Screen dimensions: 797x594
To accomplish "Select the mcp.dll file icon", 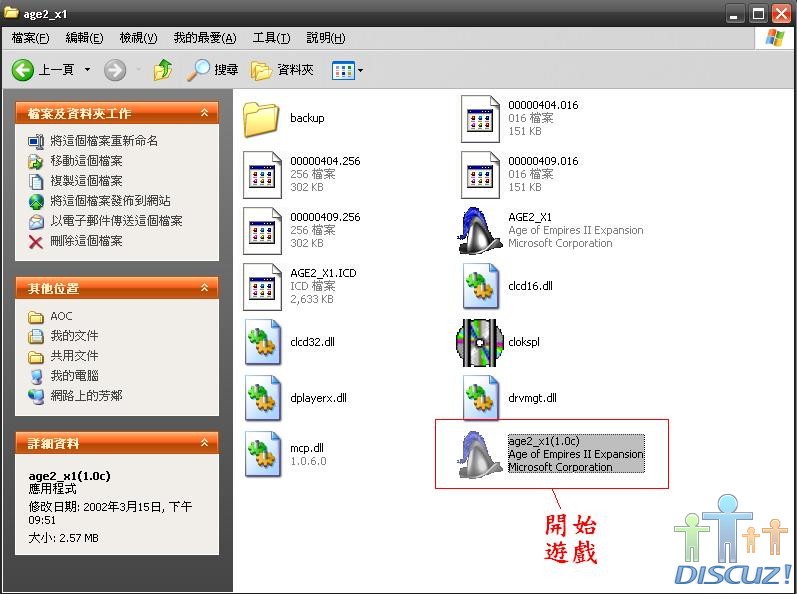I will (x=263, y=455).
